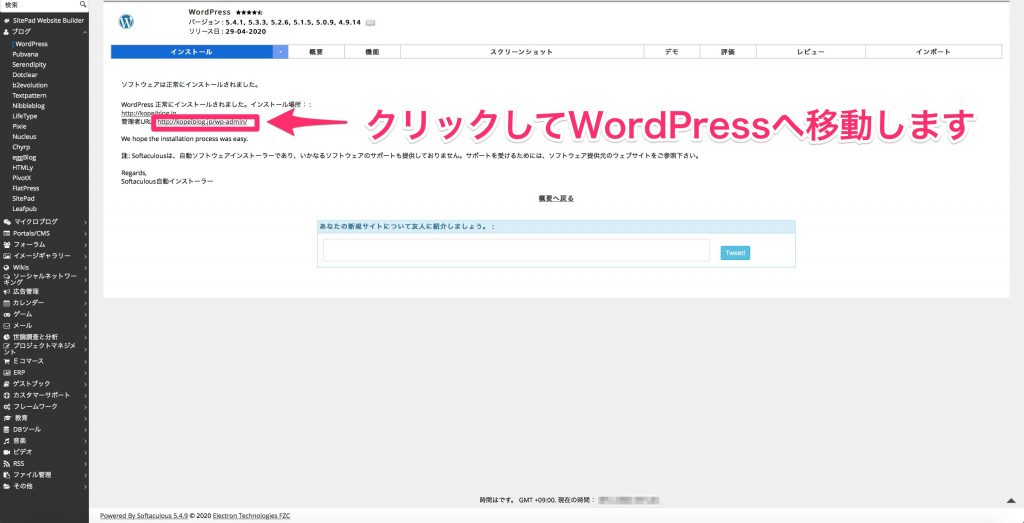The width and height of the screenshot is (1024, 523).
Task: Click the changelog icon beside version numbers
Action: coord(370,22)
